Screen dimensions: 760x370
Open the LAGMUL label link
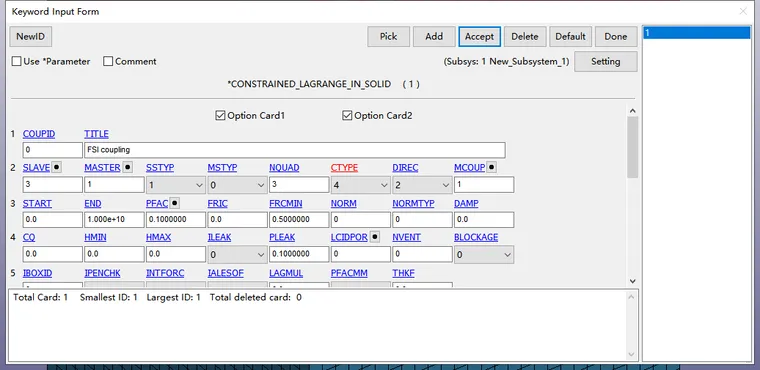point(286,273)
